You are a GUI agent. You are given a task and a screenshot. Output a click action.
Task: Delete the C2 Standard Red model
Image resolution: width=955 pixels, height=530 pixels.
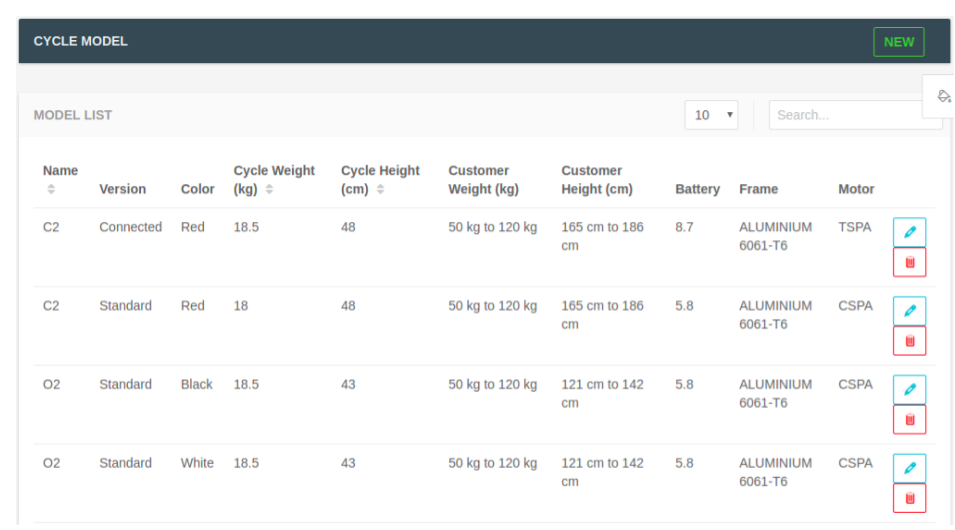click(x=909, y=341)
